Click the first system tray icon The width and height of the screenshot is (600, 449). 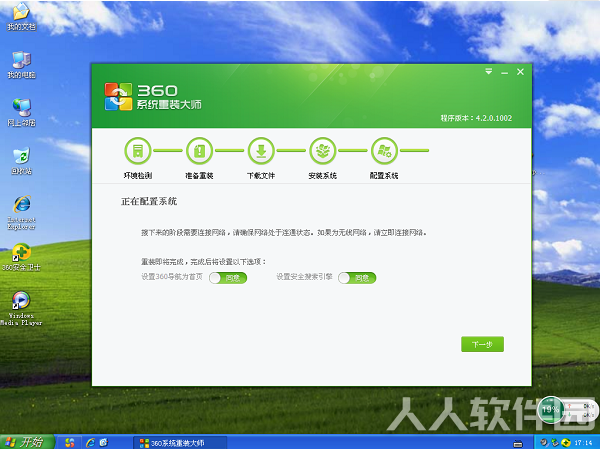pyautogui.click(x=544, y=443)
